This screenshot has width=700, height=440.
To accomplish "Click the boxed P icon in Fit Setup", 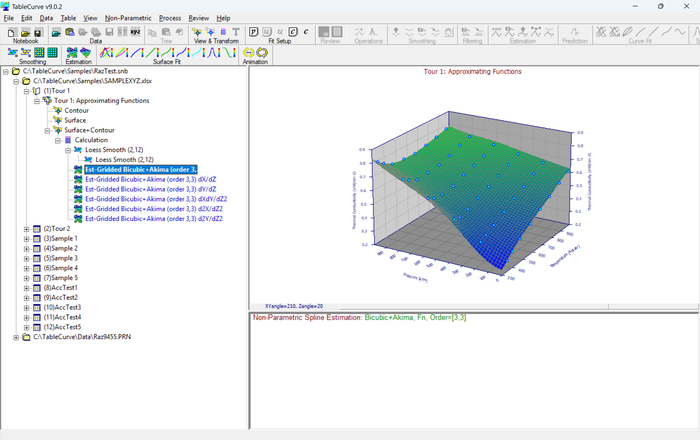I will 254,32.
